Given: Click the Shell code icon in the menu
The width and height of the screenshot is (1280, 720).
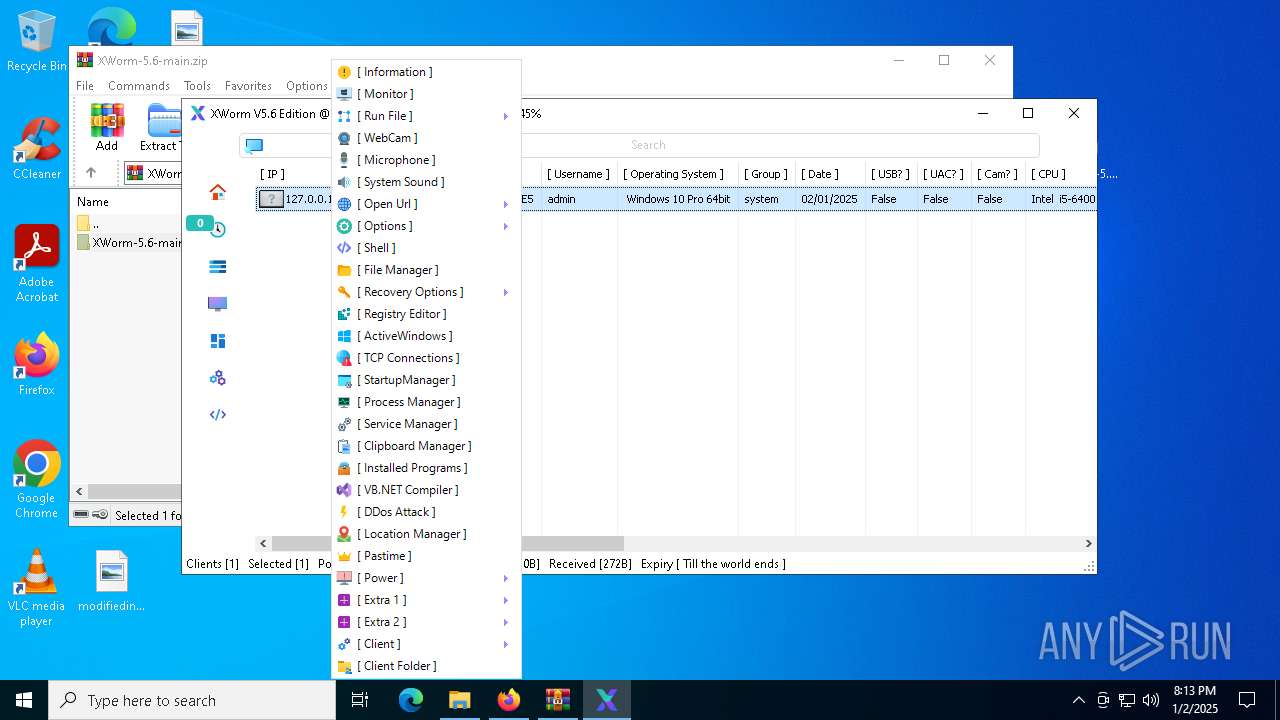Looking at the screenshot, I should (x=344, y=248).
